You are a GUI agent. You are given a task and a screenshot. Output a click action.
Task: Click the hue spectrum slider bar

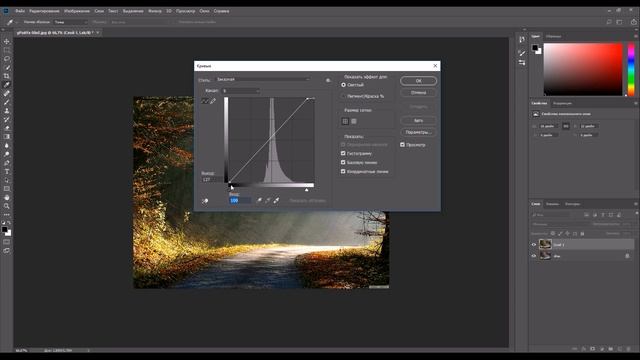click(631, 69)
